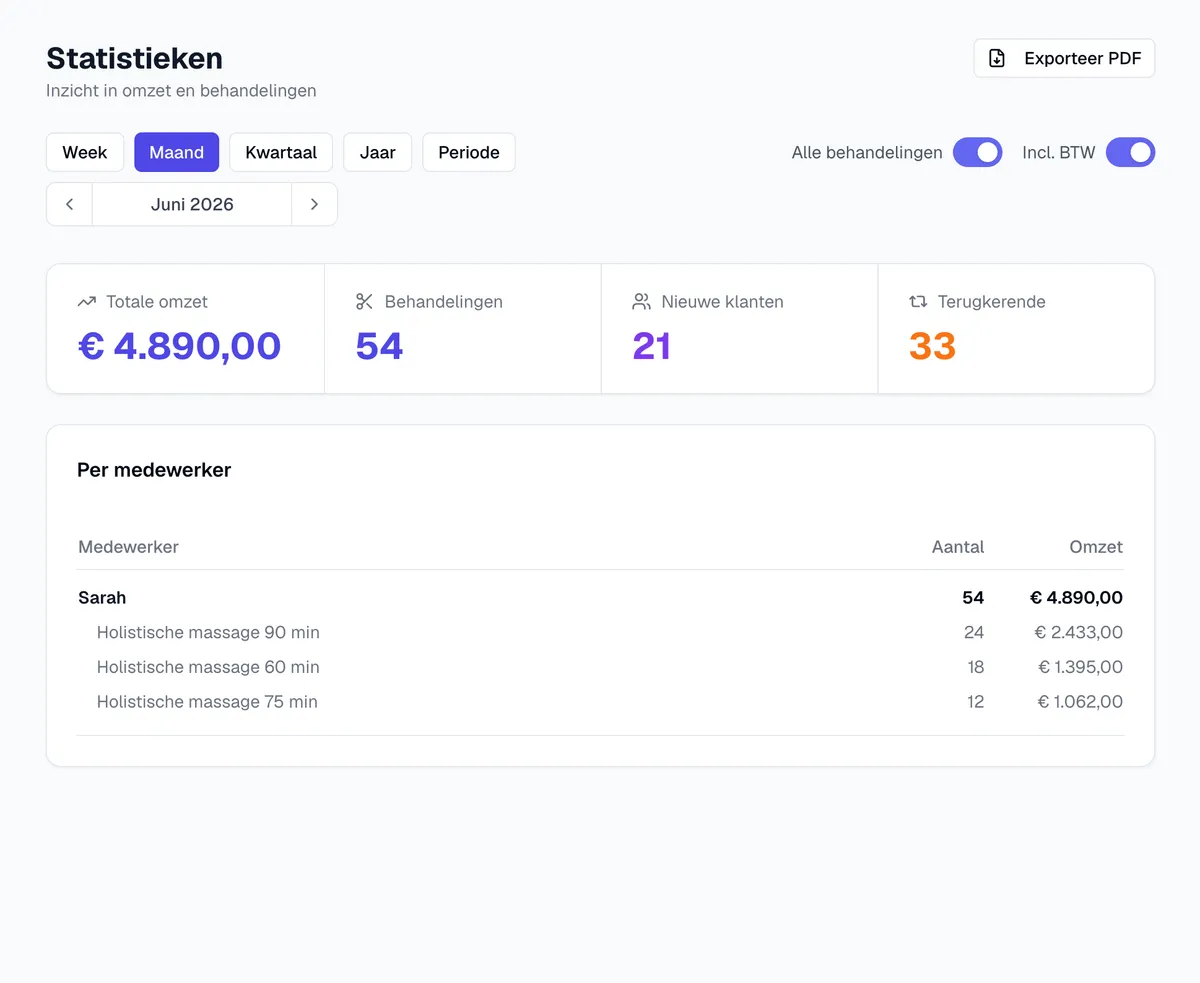
Task: Disable the Incl. BTW switch
Action: point(1130,153)
